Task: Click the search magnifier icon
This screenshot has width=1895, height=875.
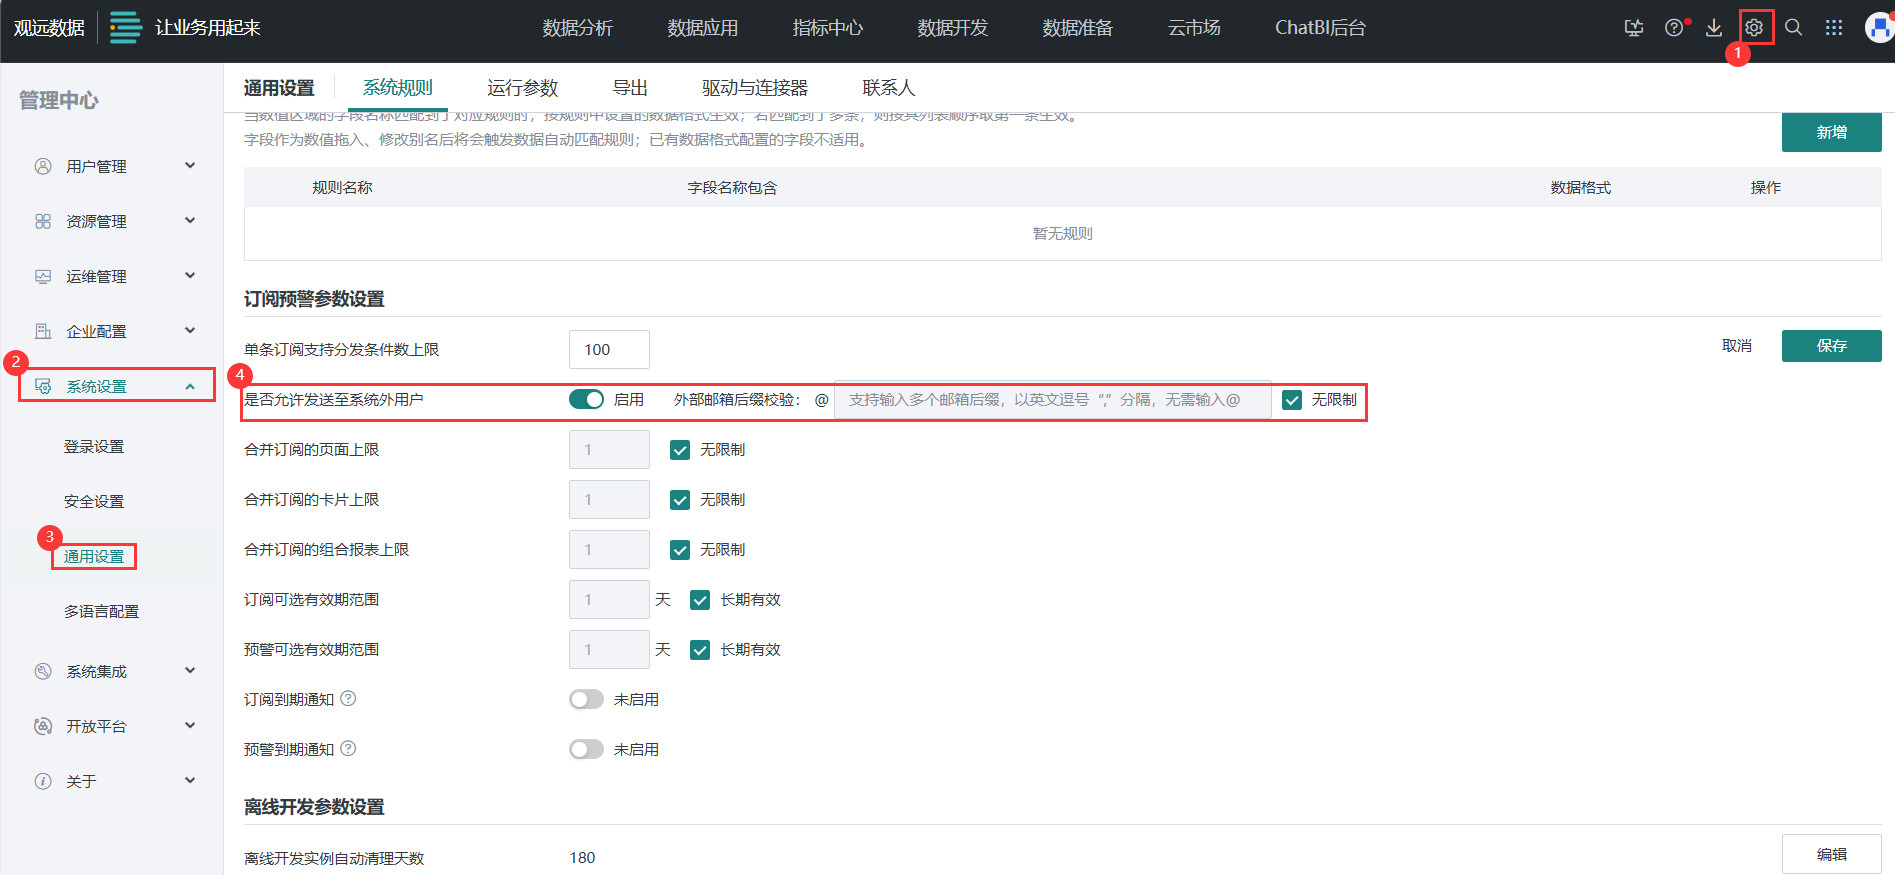Action: [1794, 27]
